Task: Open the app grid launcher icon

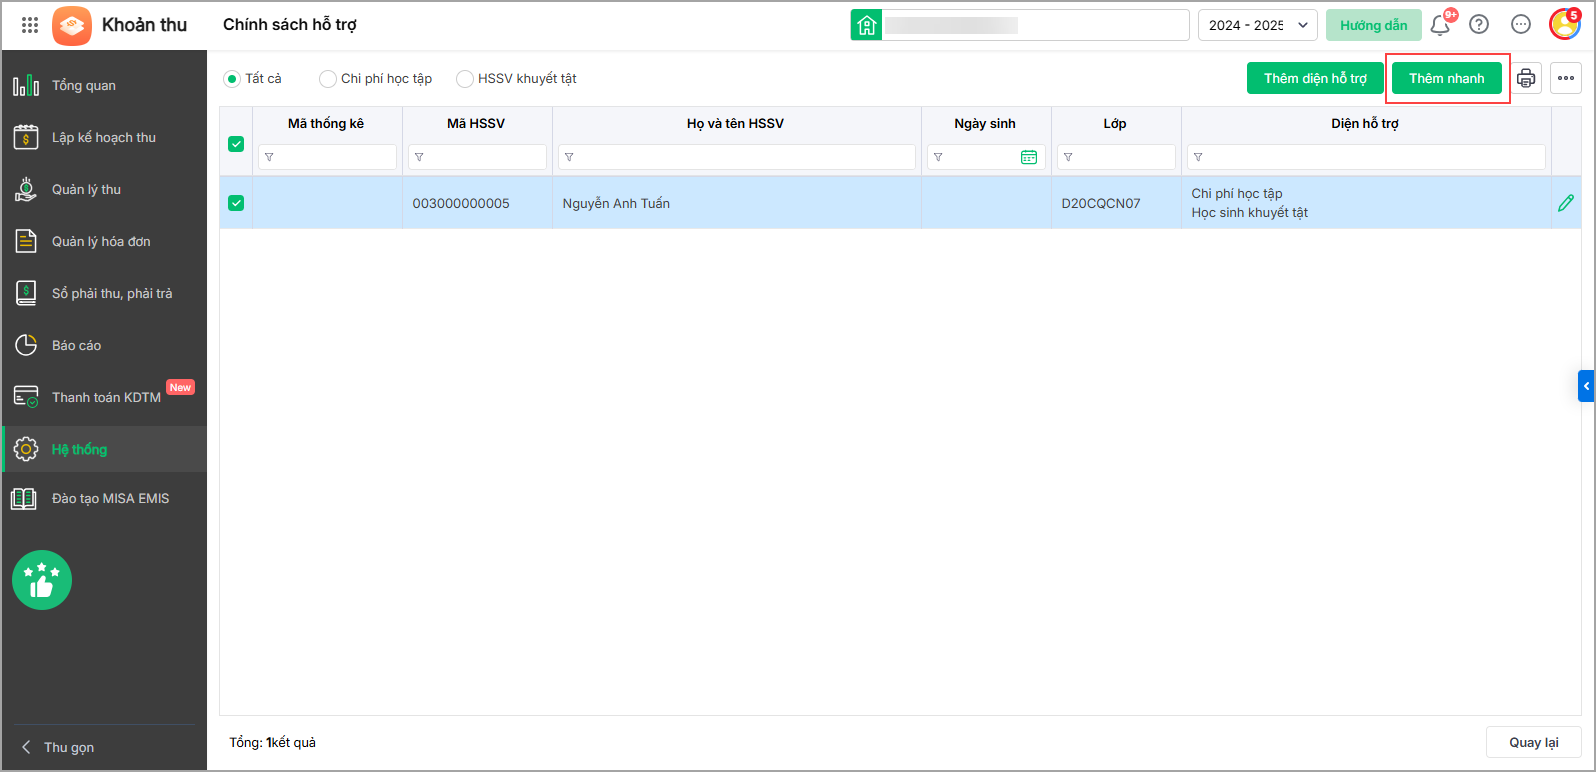Action: click(x=30, y=25)
